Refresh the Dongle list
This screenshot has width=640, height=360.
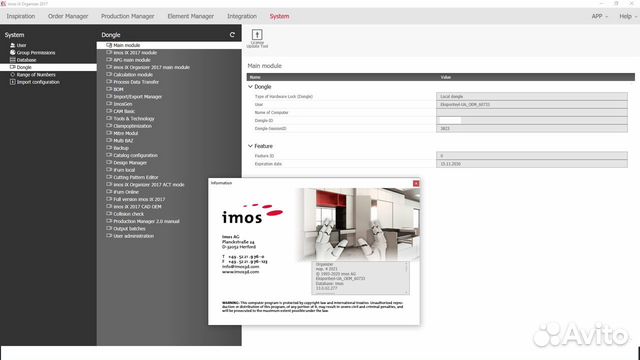click(232, 35)
